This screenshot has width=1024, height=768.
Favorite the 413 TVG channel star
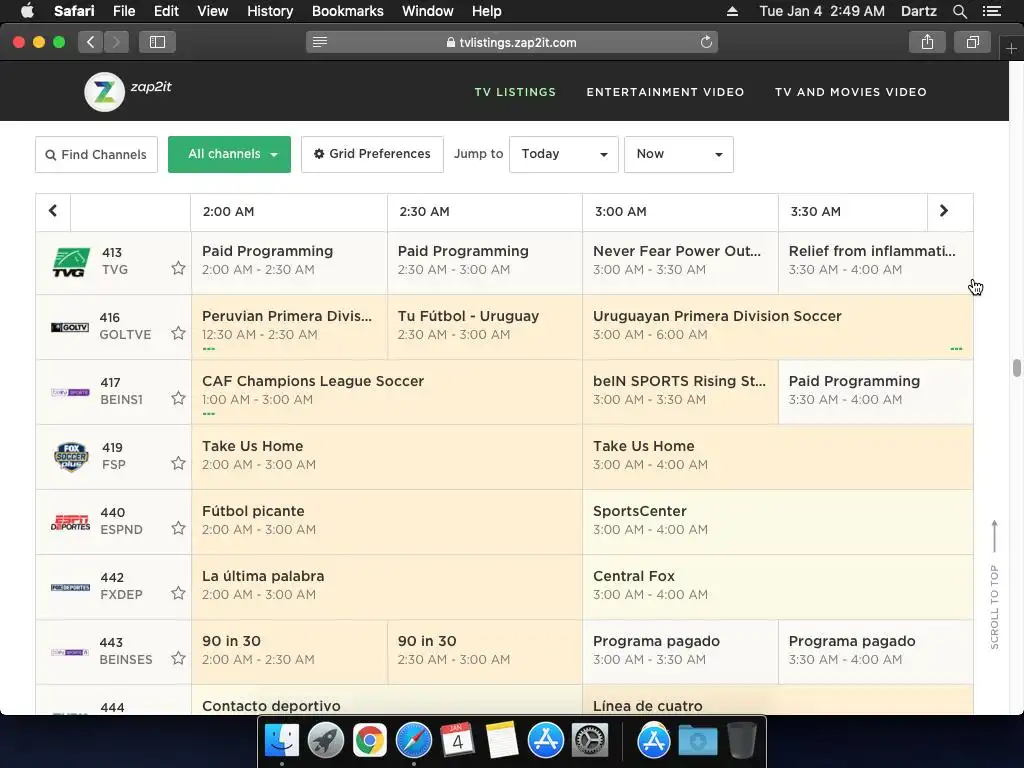tap(178, 268)
